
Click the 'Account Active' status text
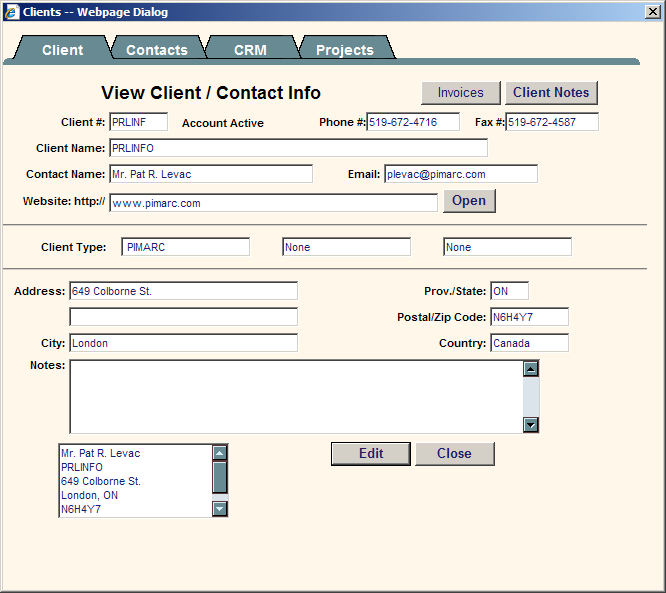pyautogui.click(x=223, y=123)
